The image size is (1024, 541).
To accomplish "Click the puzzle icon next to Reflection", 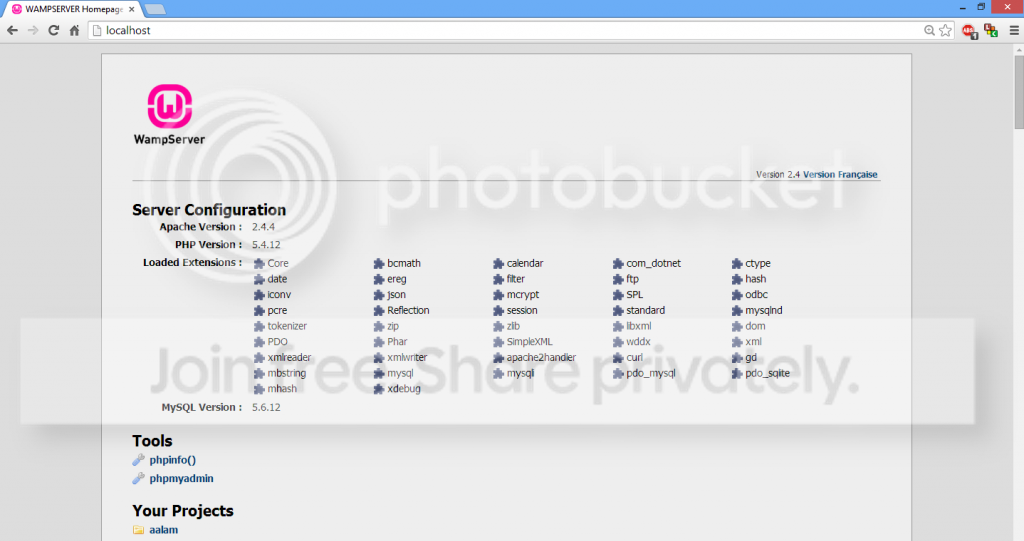I will (x=379, y=310).
